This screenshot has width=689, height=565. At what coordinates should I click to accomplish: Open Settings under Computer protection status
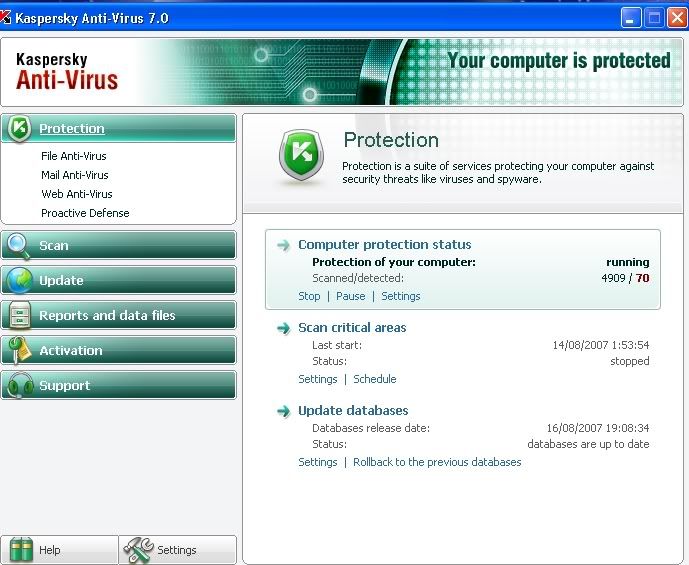[x=401, y=296]
